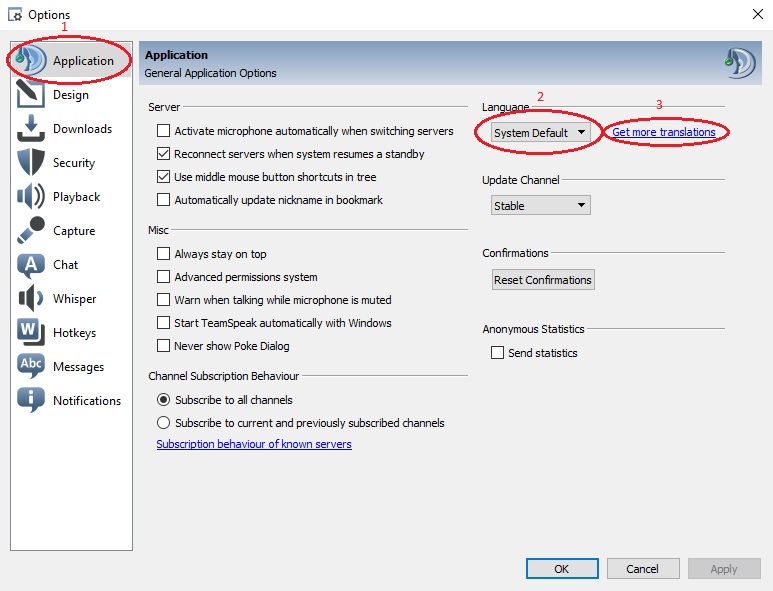The width and height of the screenshot is (773, 591).
Task: Open the Chat bubble icon
Action: pyautogui.click(x=31, y=265)
